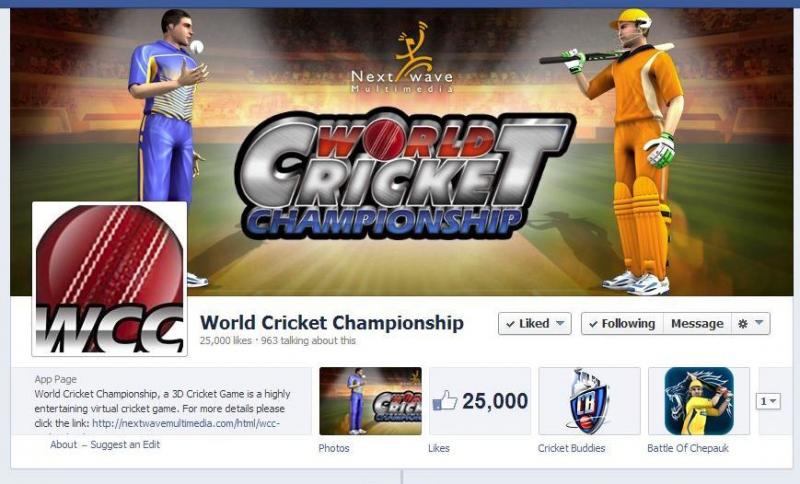This screenshot has height=484, width=800.
Task: Click the World Cricket Championship cover logo
Action: click(403, 173)
